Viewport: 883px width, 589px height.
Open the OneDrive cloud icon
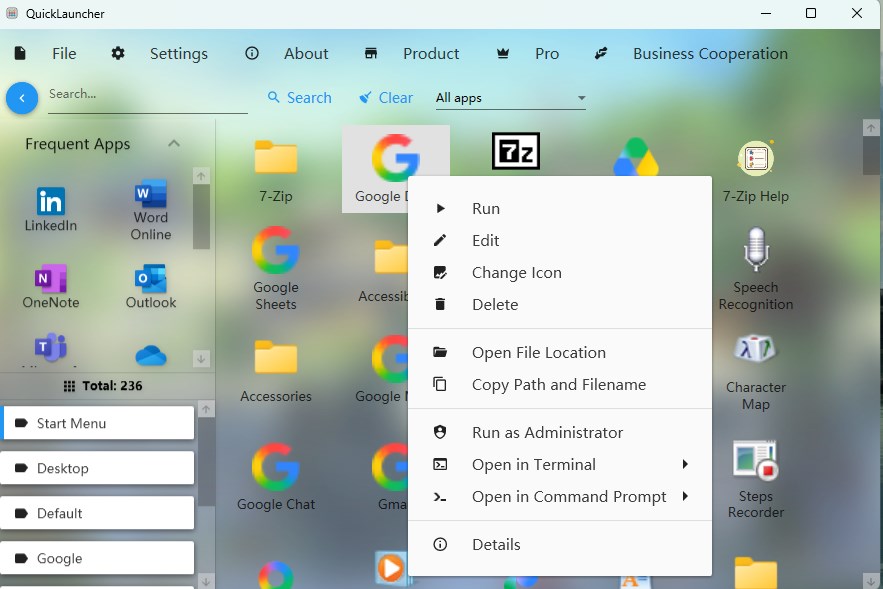150,355
